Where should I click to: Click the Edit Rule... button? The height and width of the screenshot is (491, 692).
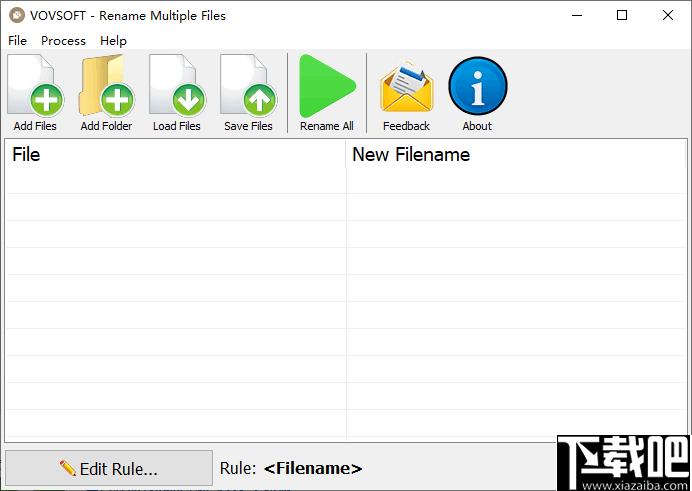click(x=108, y=468)
